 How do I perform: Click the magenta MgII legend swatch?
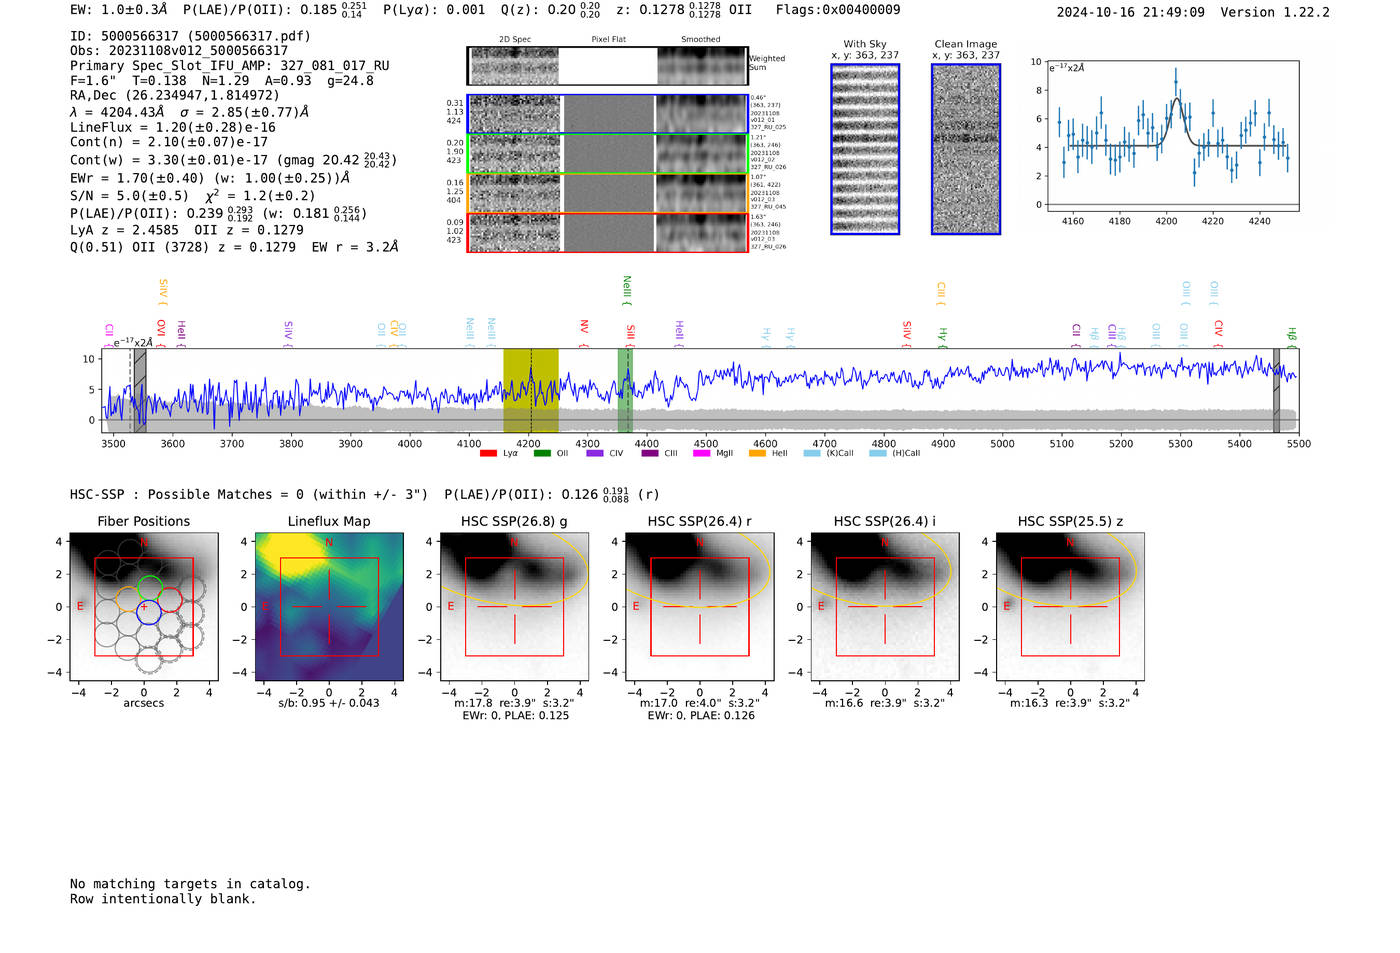pos(701,454)
